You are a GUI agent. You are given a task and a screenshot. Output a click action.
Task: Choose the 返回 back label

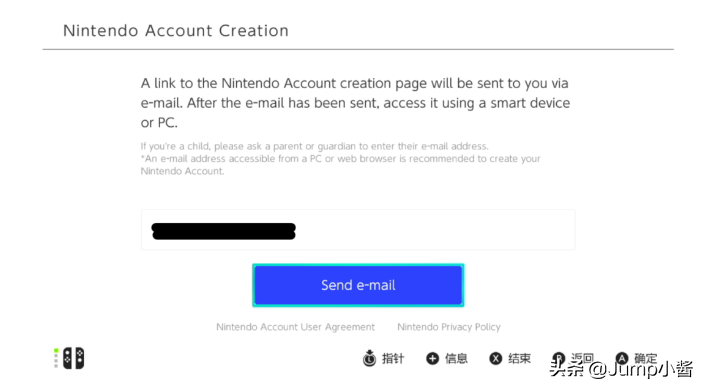pos(582,358)
